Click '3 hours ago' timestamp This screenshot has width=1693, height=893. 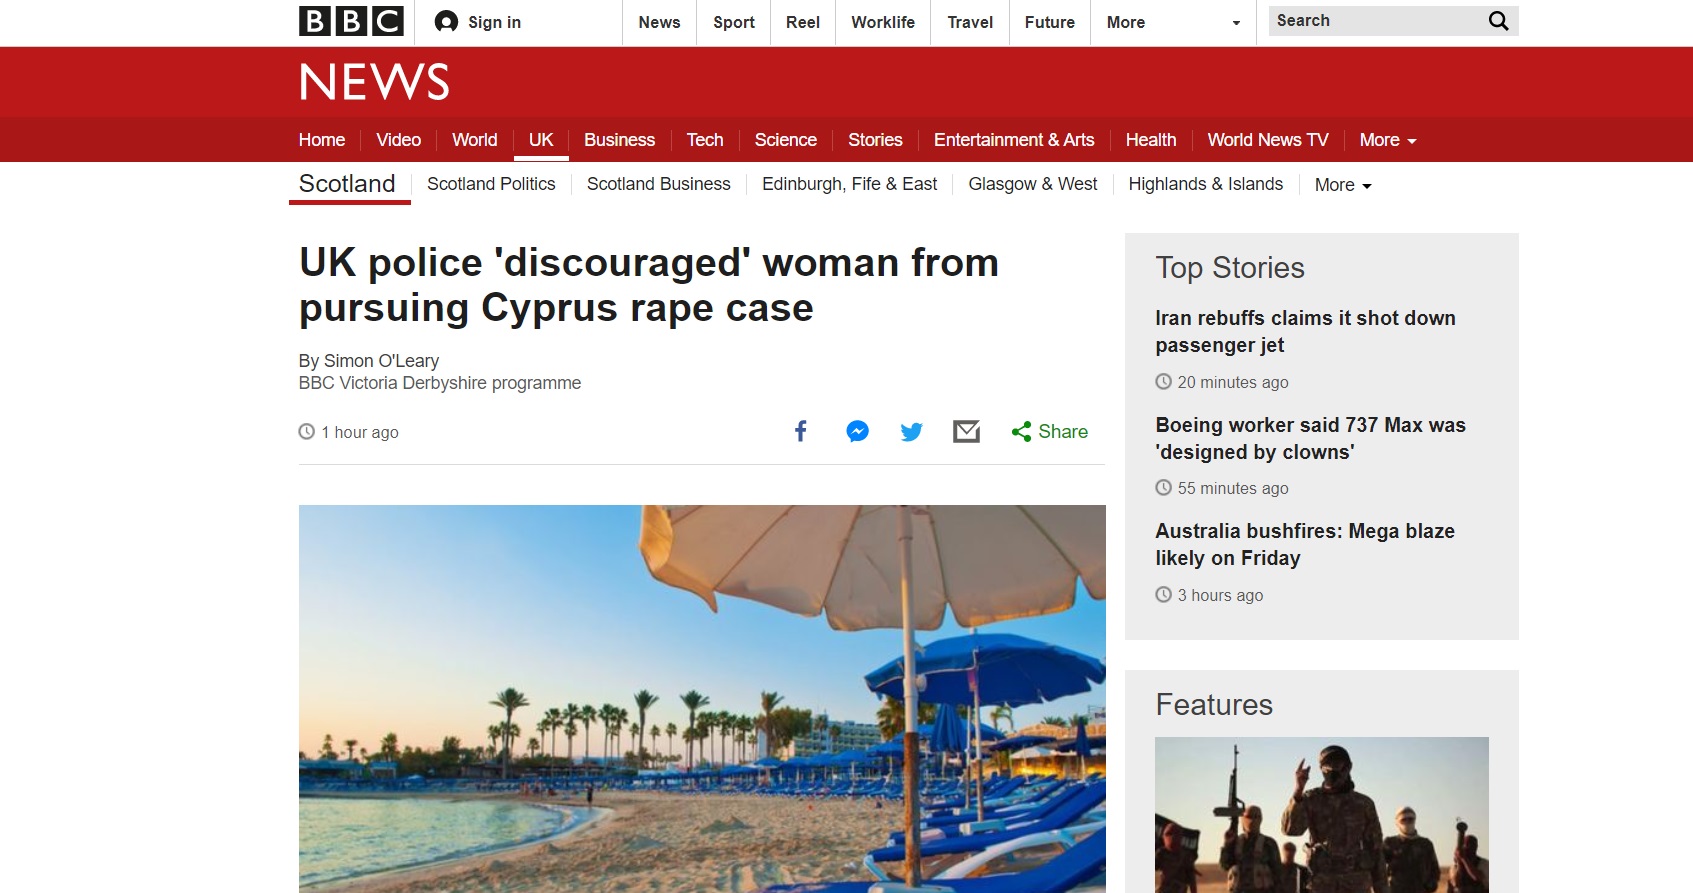(1220, 595)
